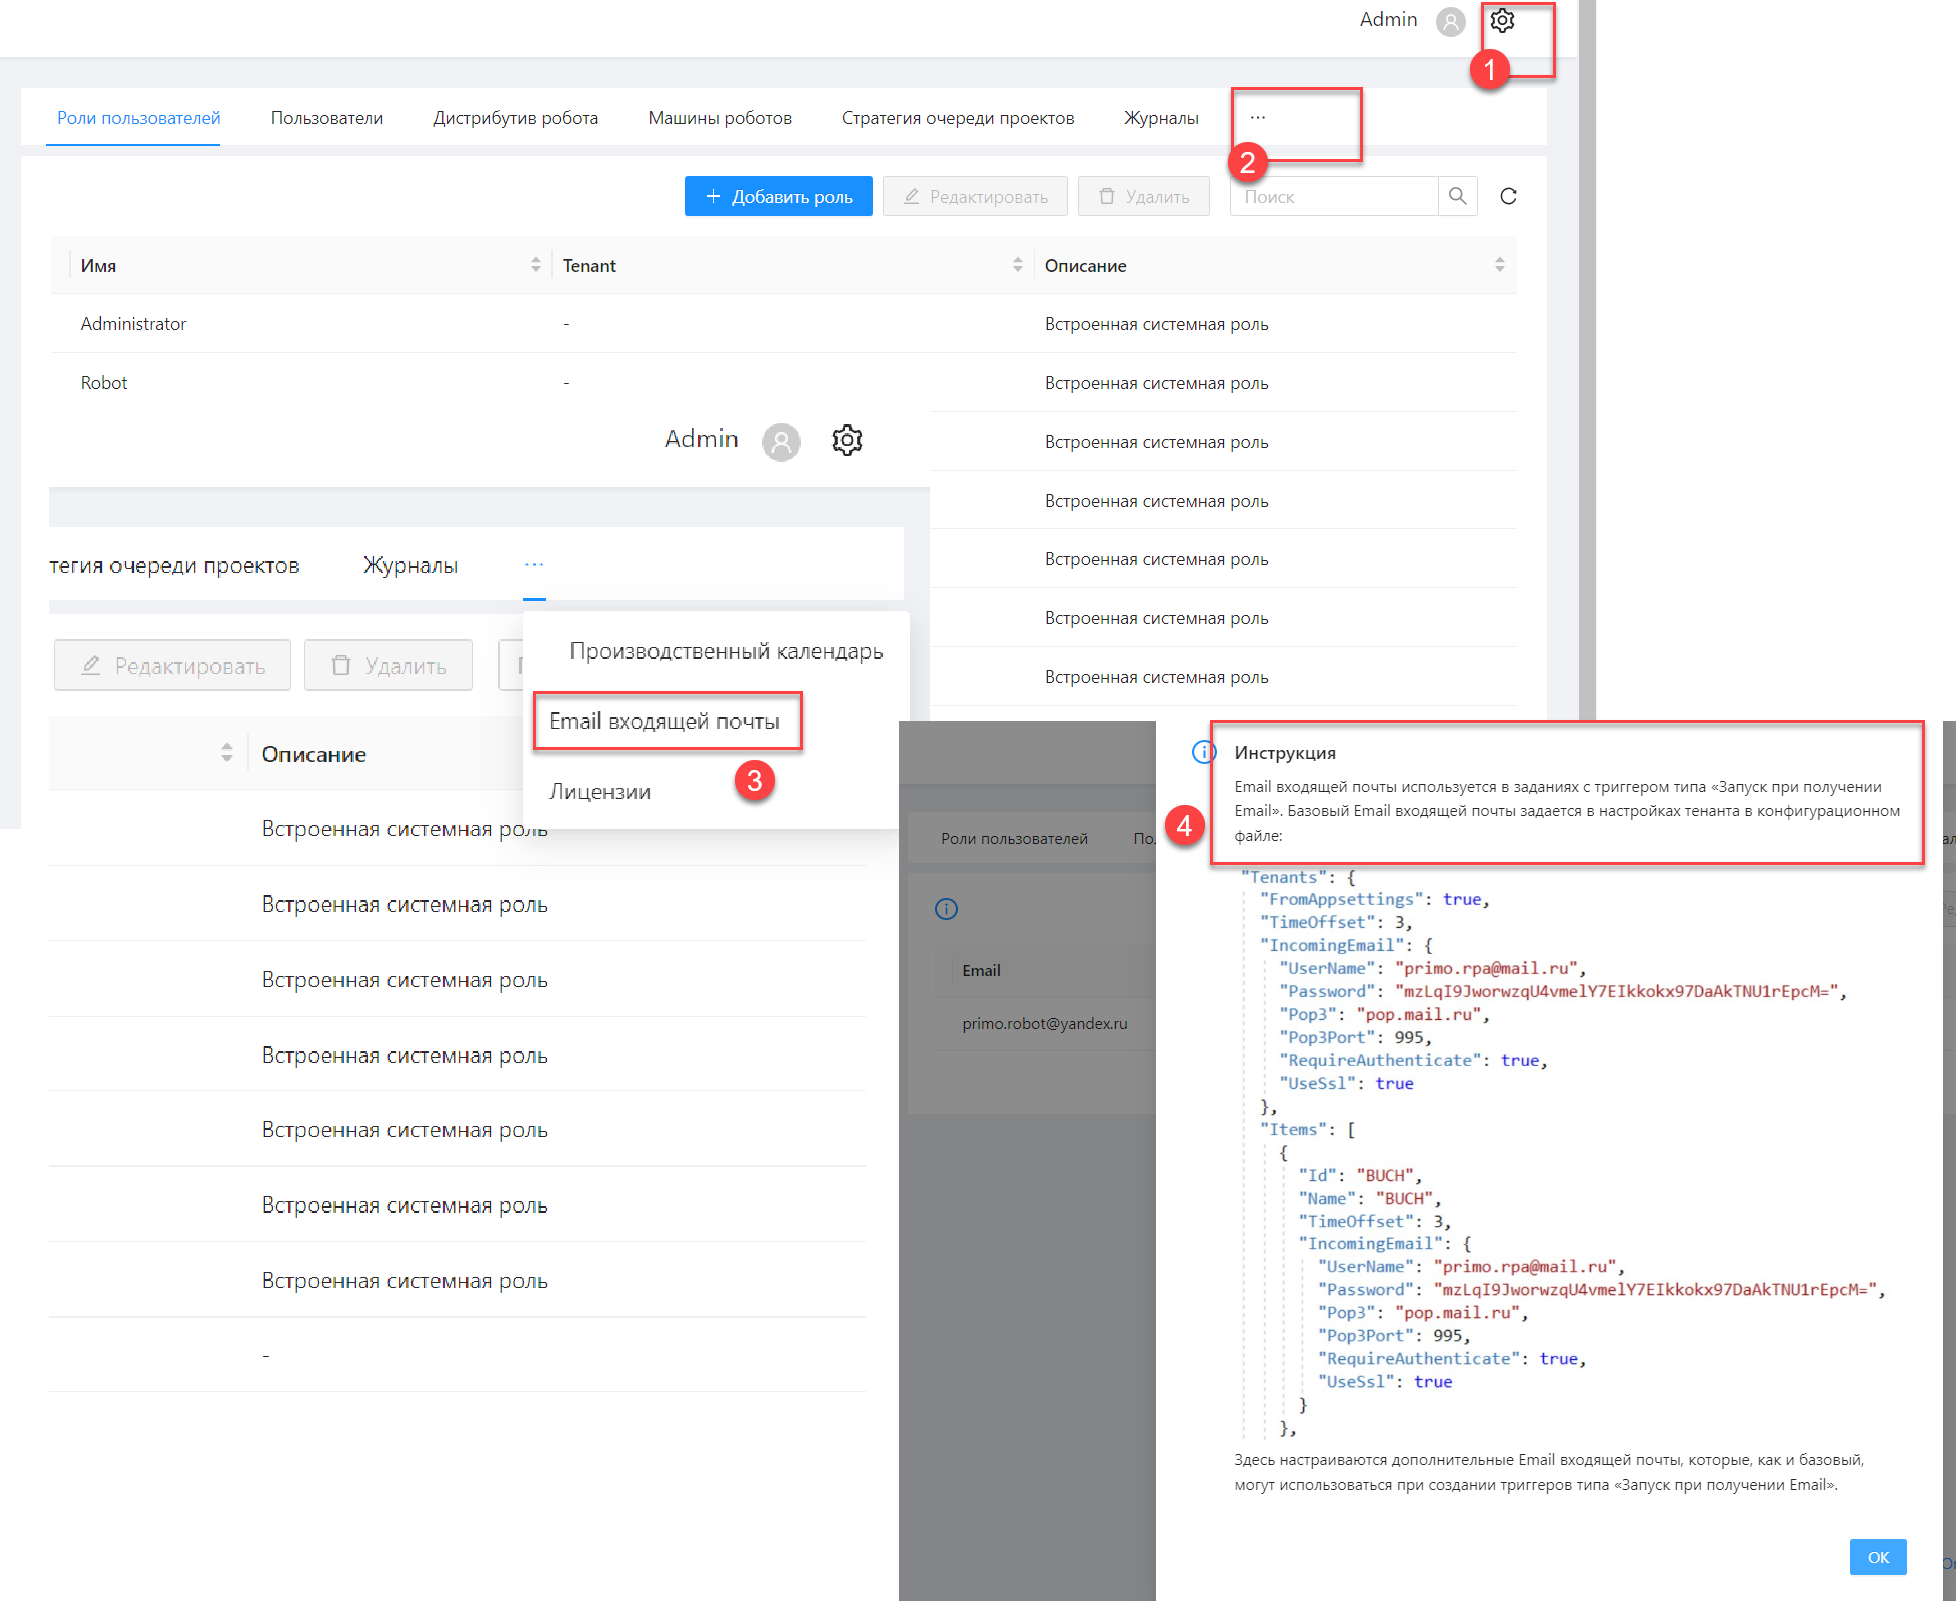The height and width of the screenshot is (1601, 1956).
Task: Click the Добавить роль button
Action: click(779, 197)
